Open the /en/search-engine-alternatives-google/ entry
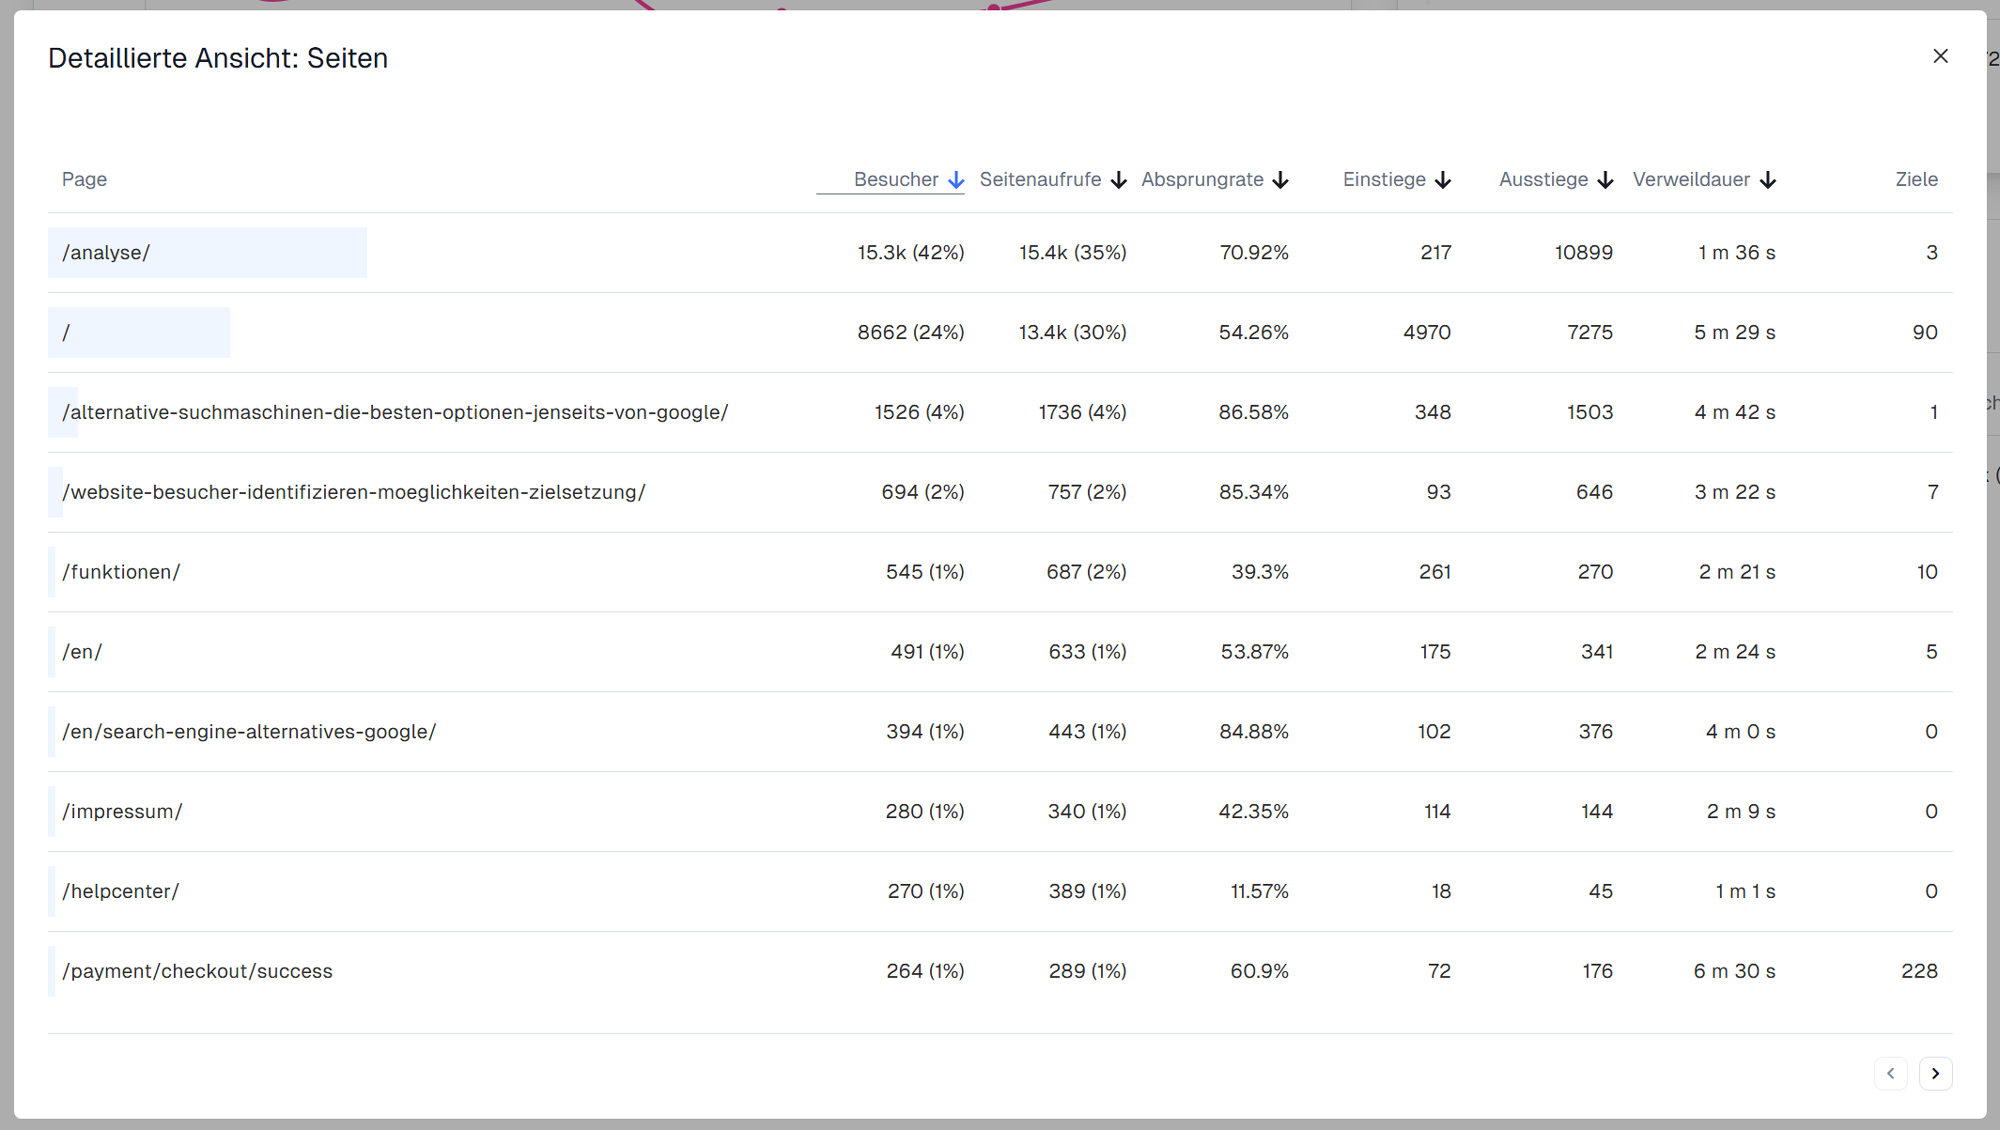Image resolution: width=2000 pixels, height=1130 pixels. coord(249,732)
